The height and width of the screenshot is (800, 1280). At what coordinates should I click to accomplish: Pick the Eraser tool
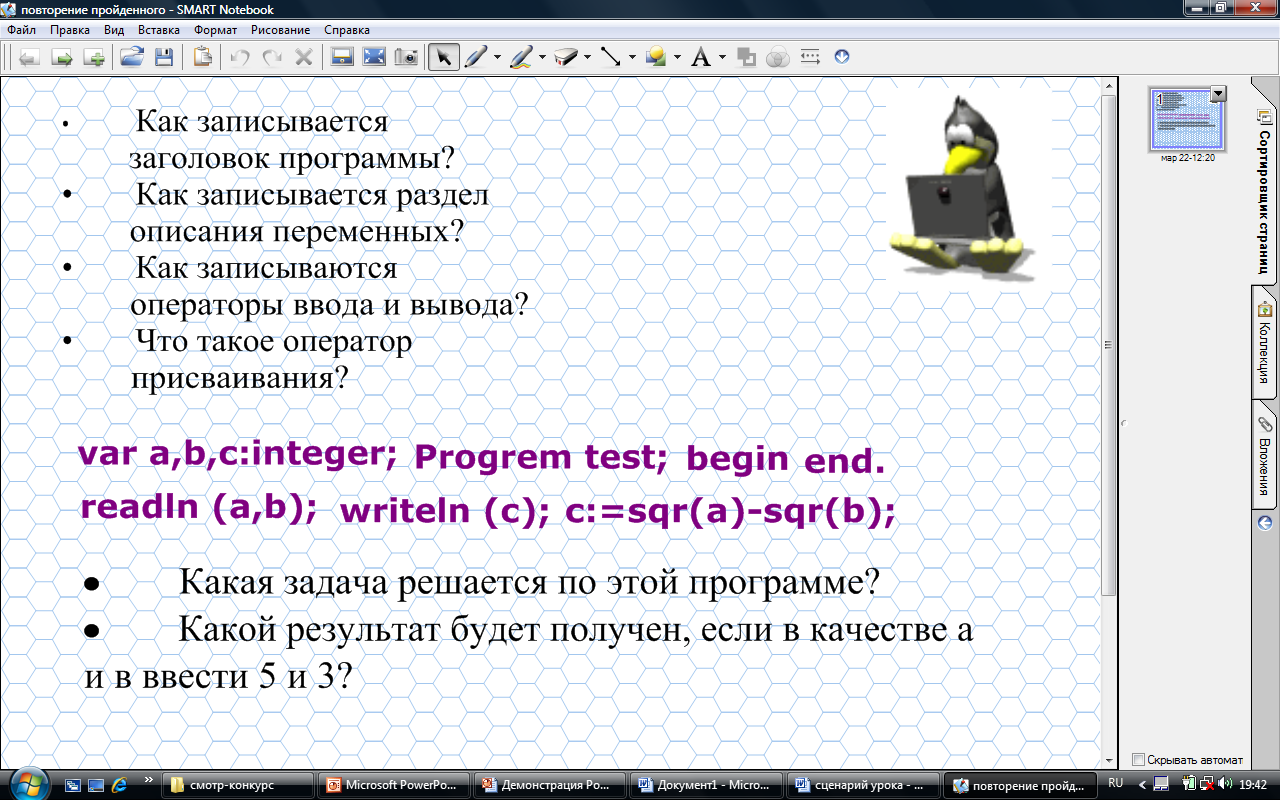coord(565,57)
